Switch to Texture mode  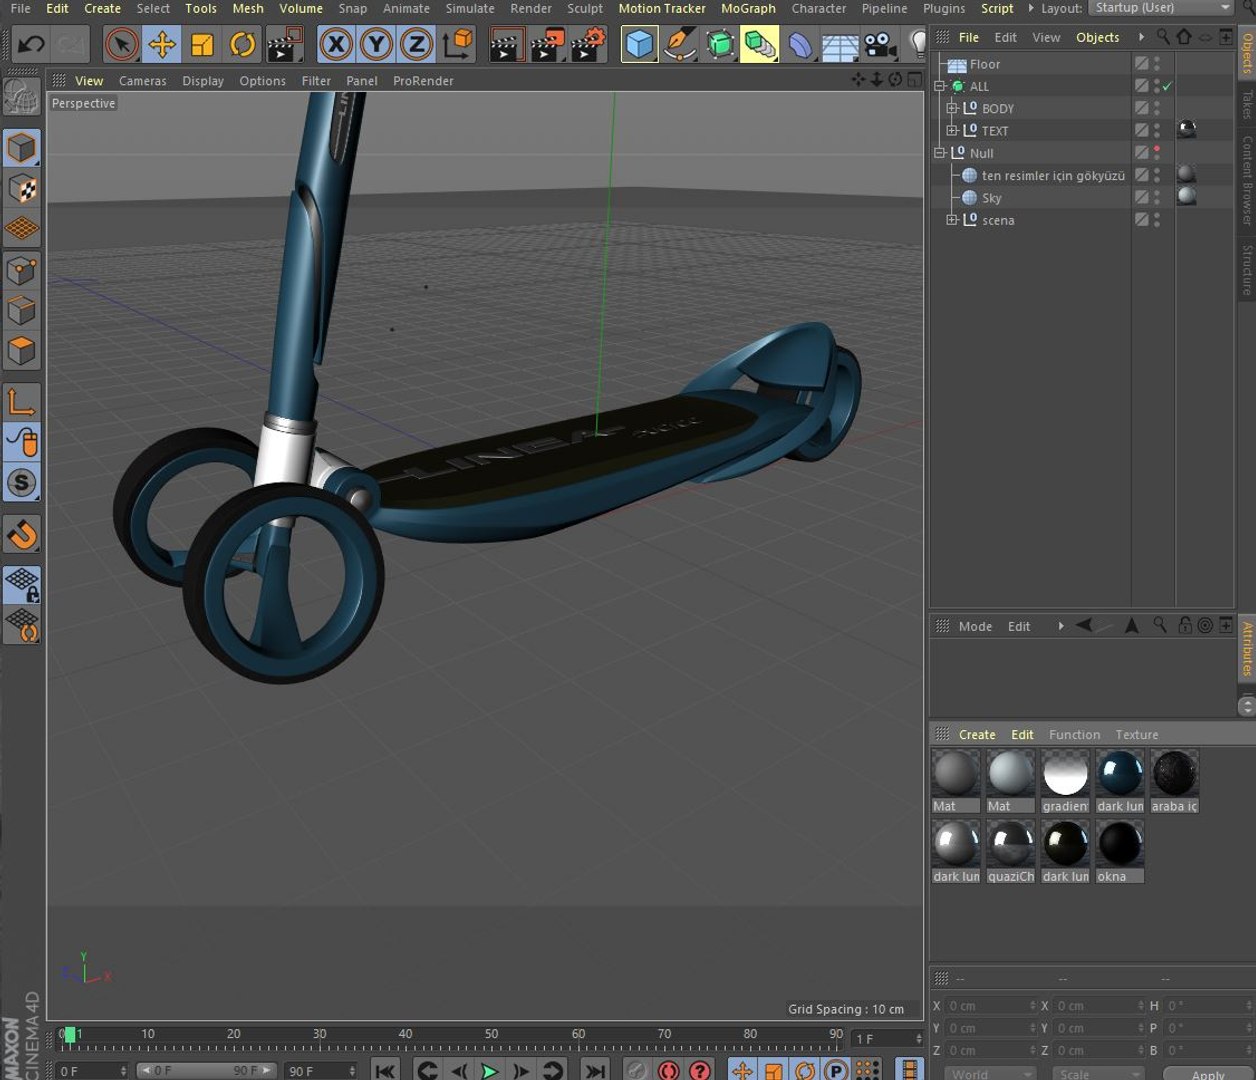click(x=22, y=188)
